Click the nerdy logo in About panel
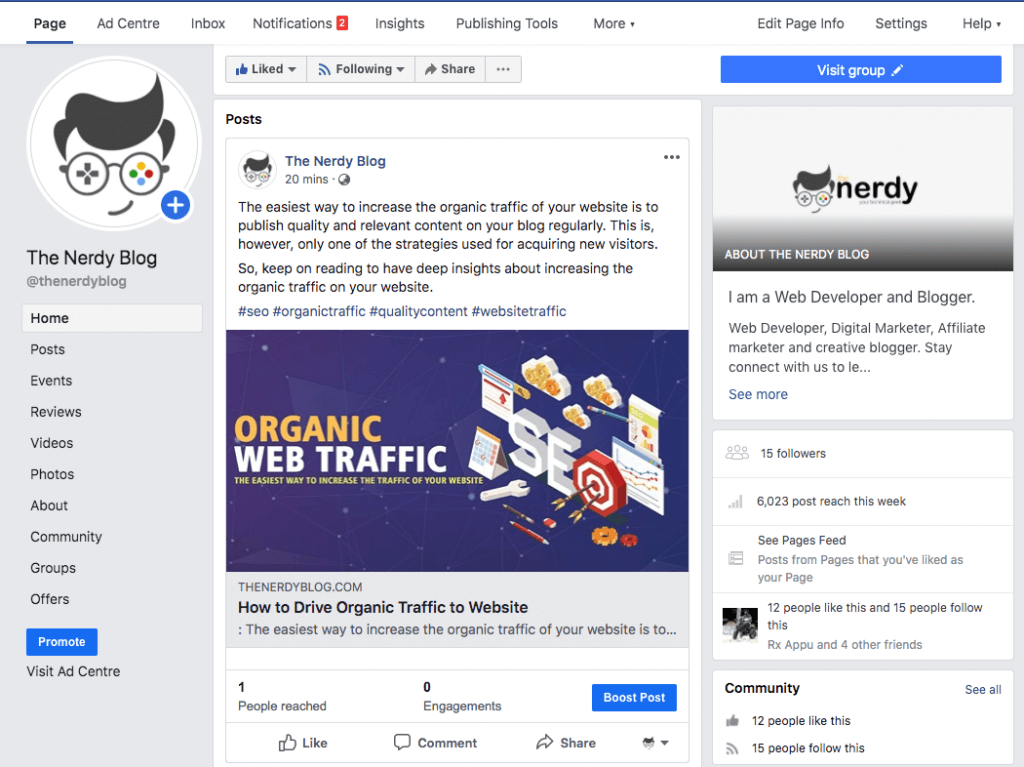 [x=855, y=187]
